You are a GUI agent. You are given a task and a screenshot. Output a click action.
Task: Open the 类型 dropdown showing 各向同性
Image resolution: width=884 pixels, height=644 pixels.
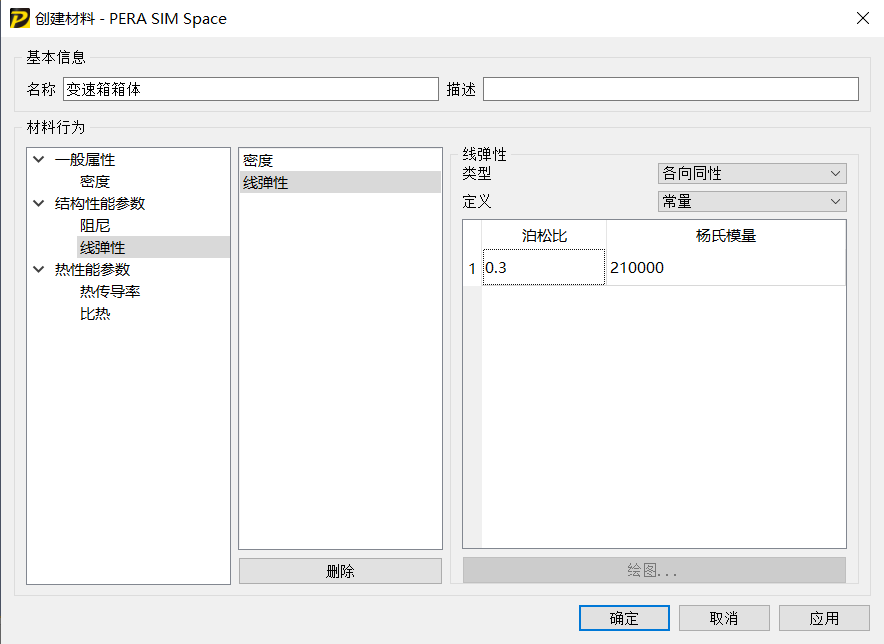tap(751, 173)
